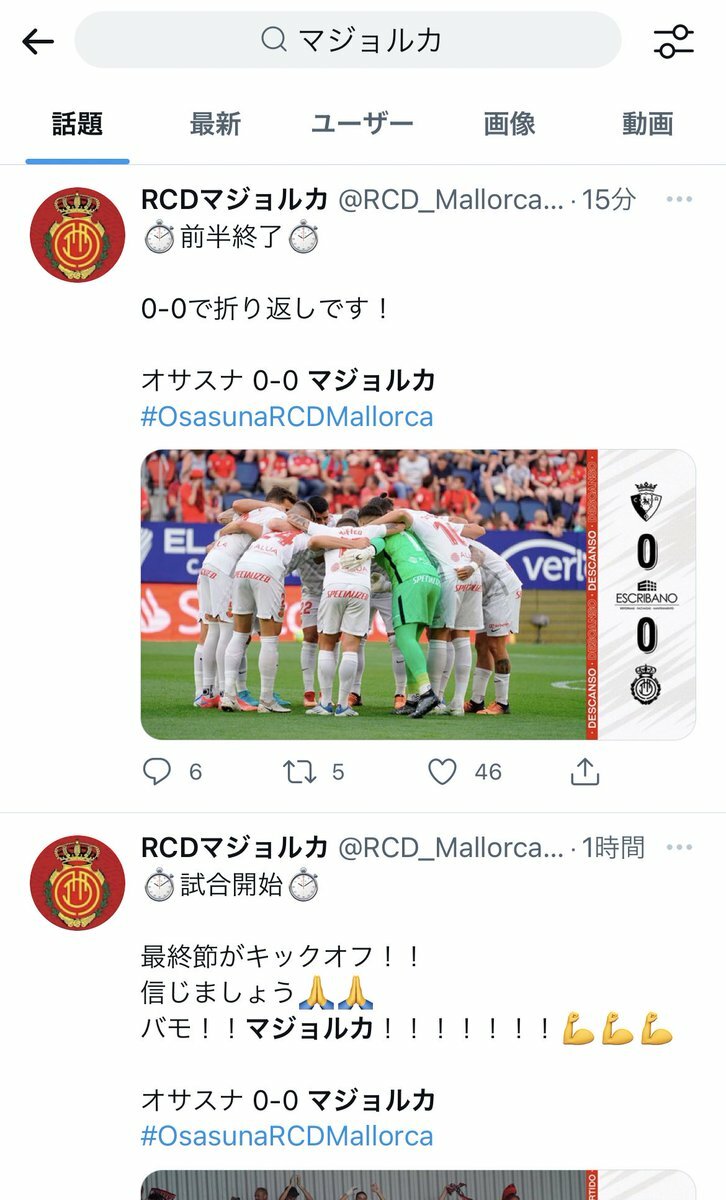Image resolution: width=726 pixels, height=1200 pixels.
Task: Click the マジョルカ search field
Action: point(348,40)
